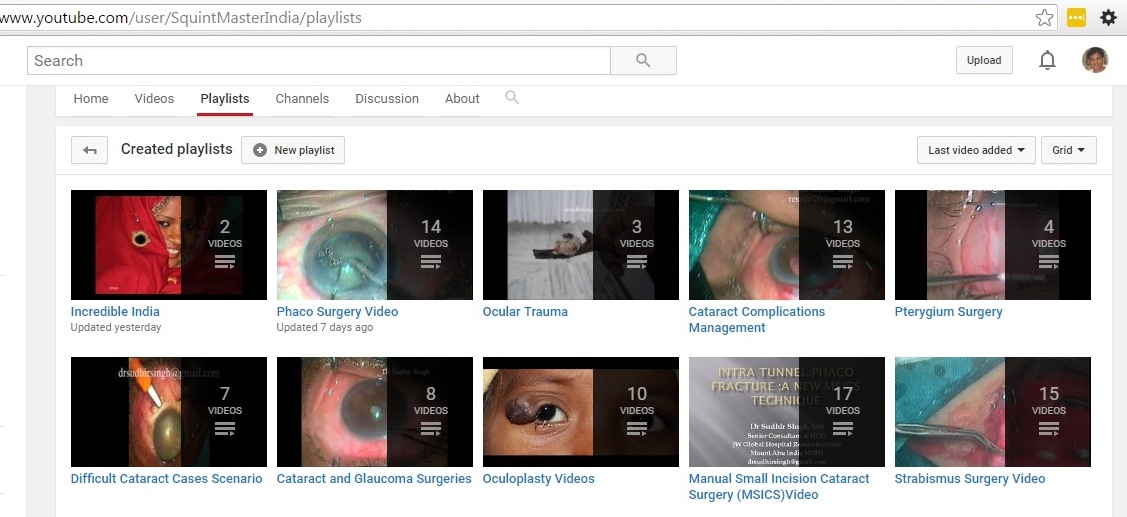The width and height of the screenshot is (1127, 517).
Task: Open the Phaco Surgery Video playlist link
Action: 337,311
